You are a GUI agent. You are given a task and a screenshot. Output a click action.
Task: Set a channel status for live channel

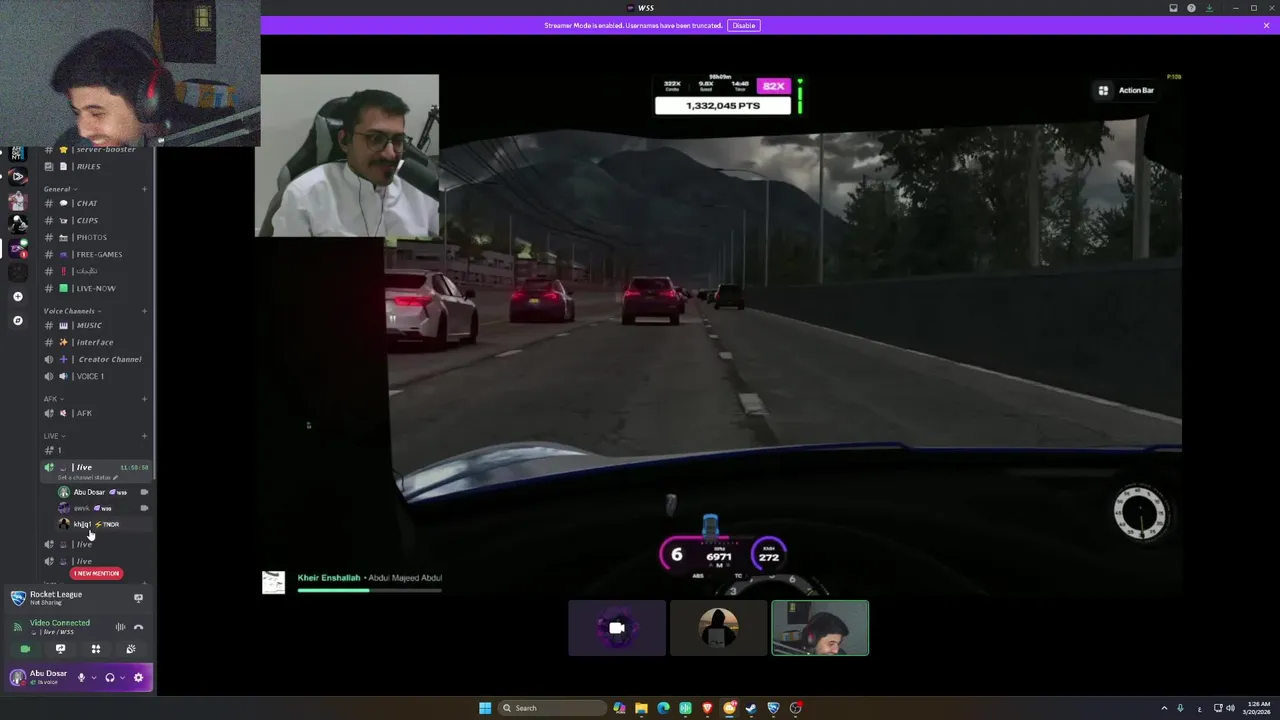(x=87, y=478)
